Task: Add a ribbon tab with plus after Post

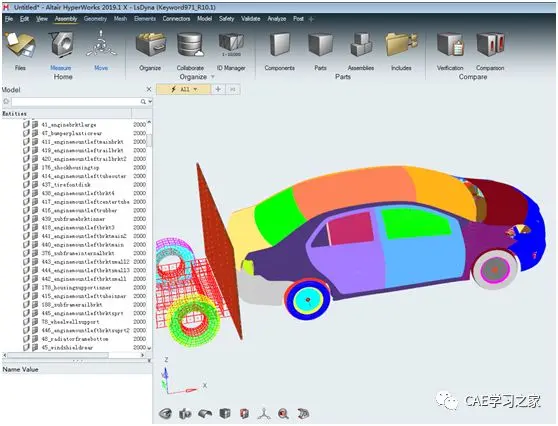Action: (x=311, y=19)
